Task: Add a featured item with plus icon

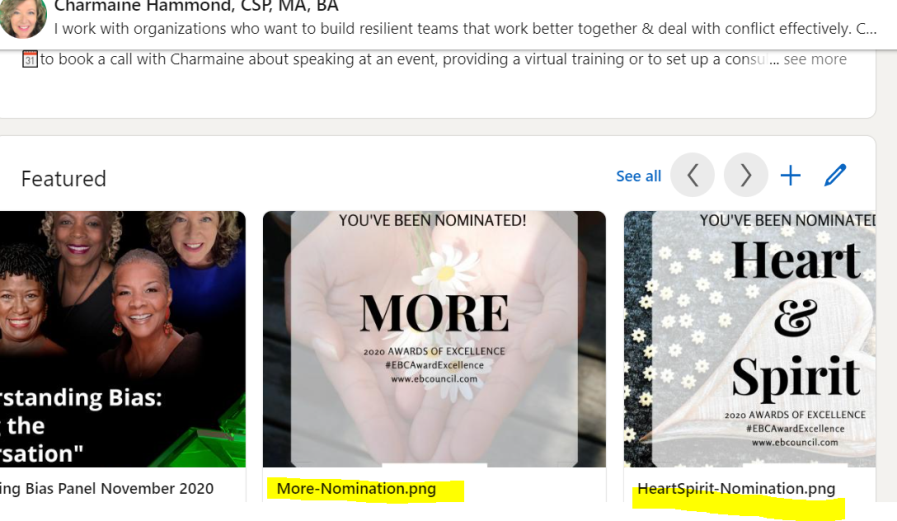Action: (x=790, y=176)
